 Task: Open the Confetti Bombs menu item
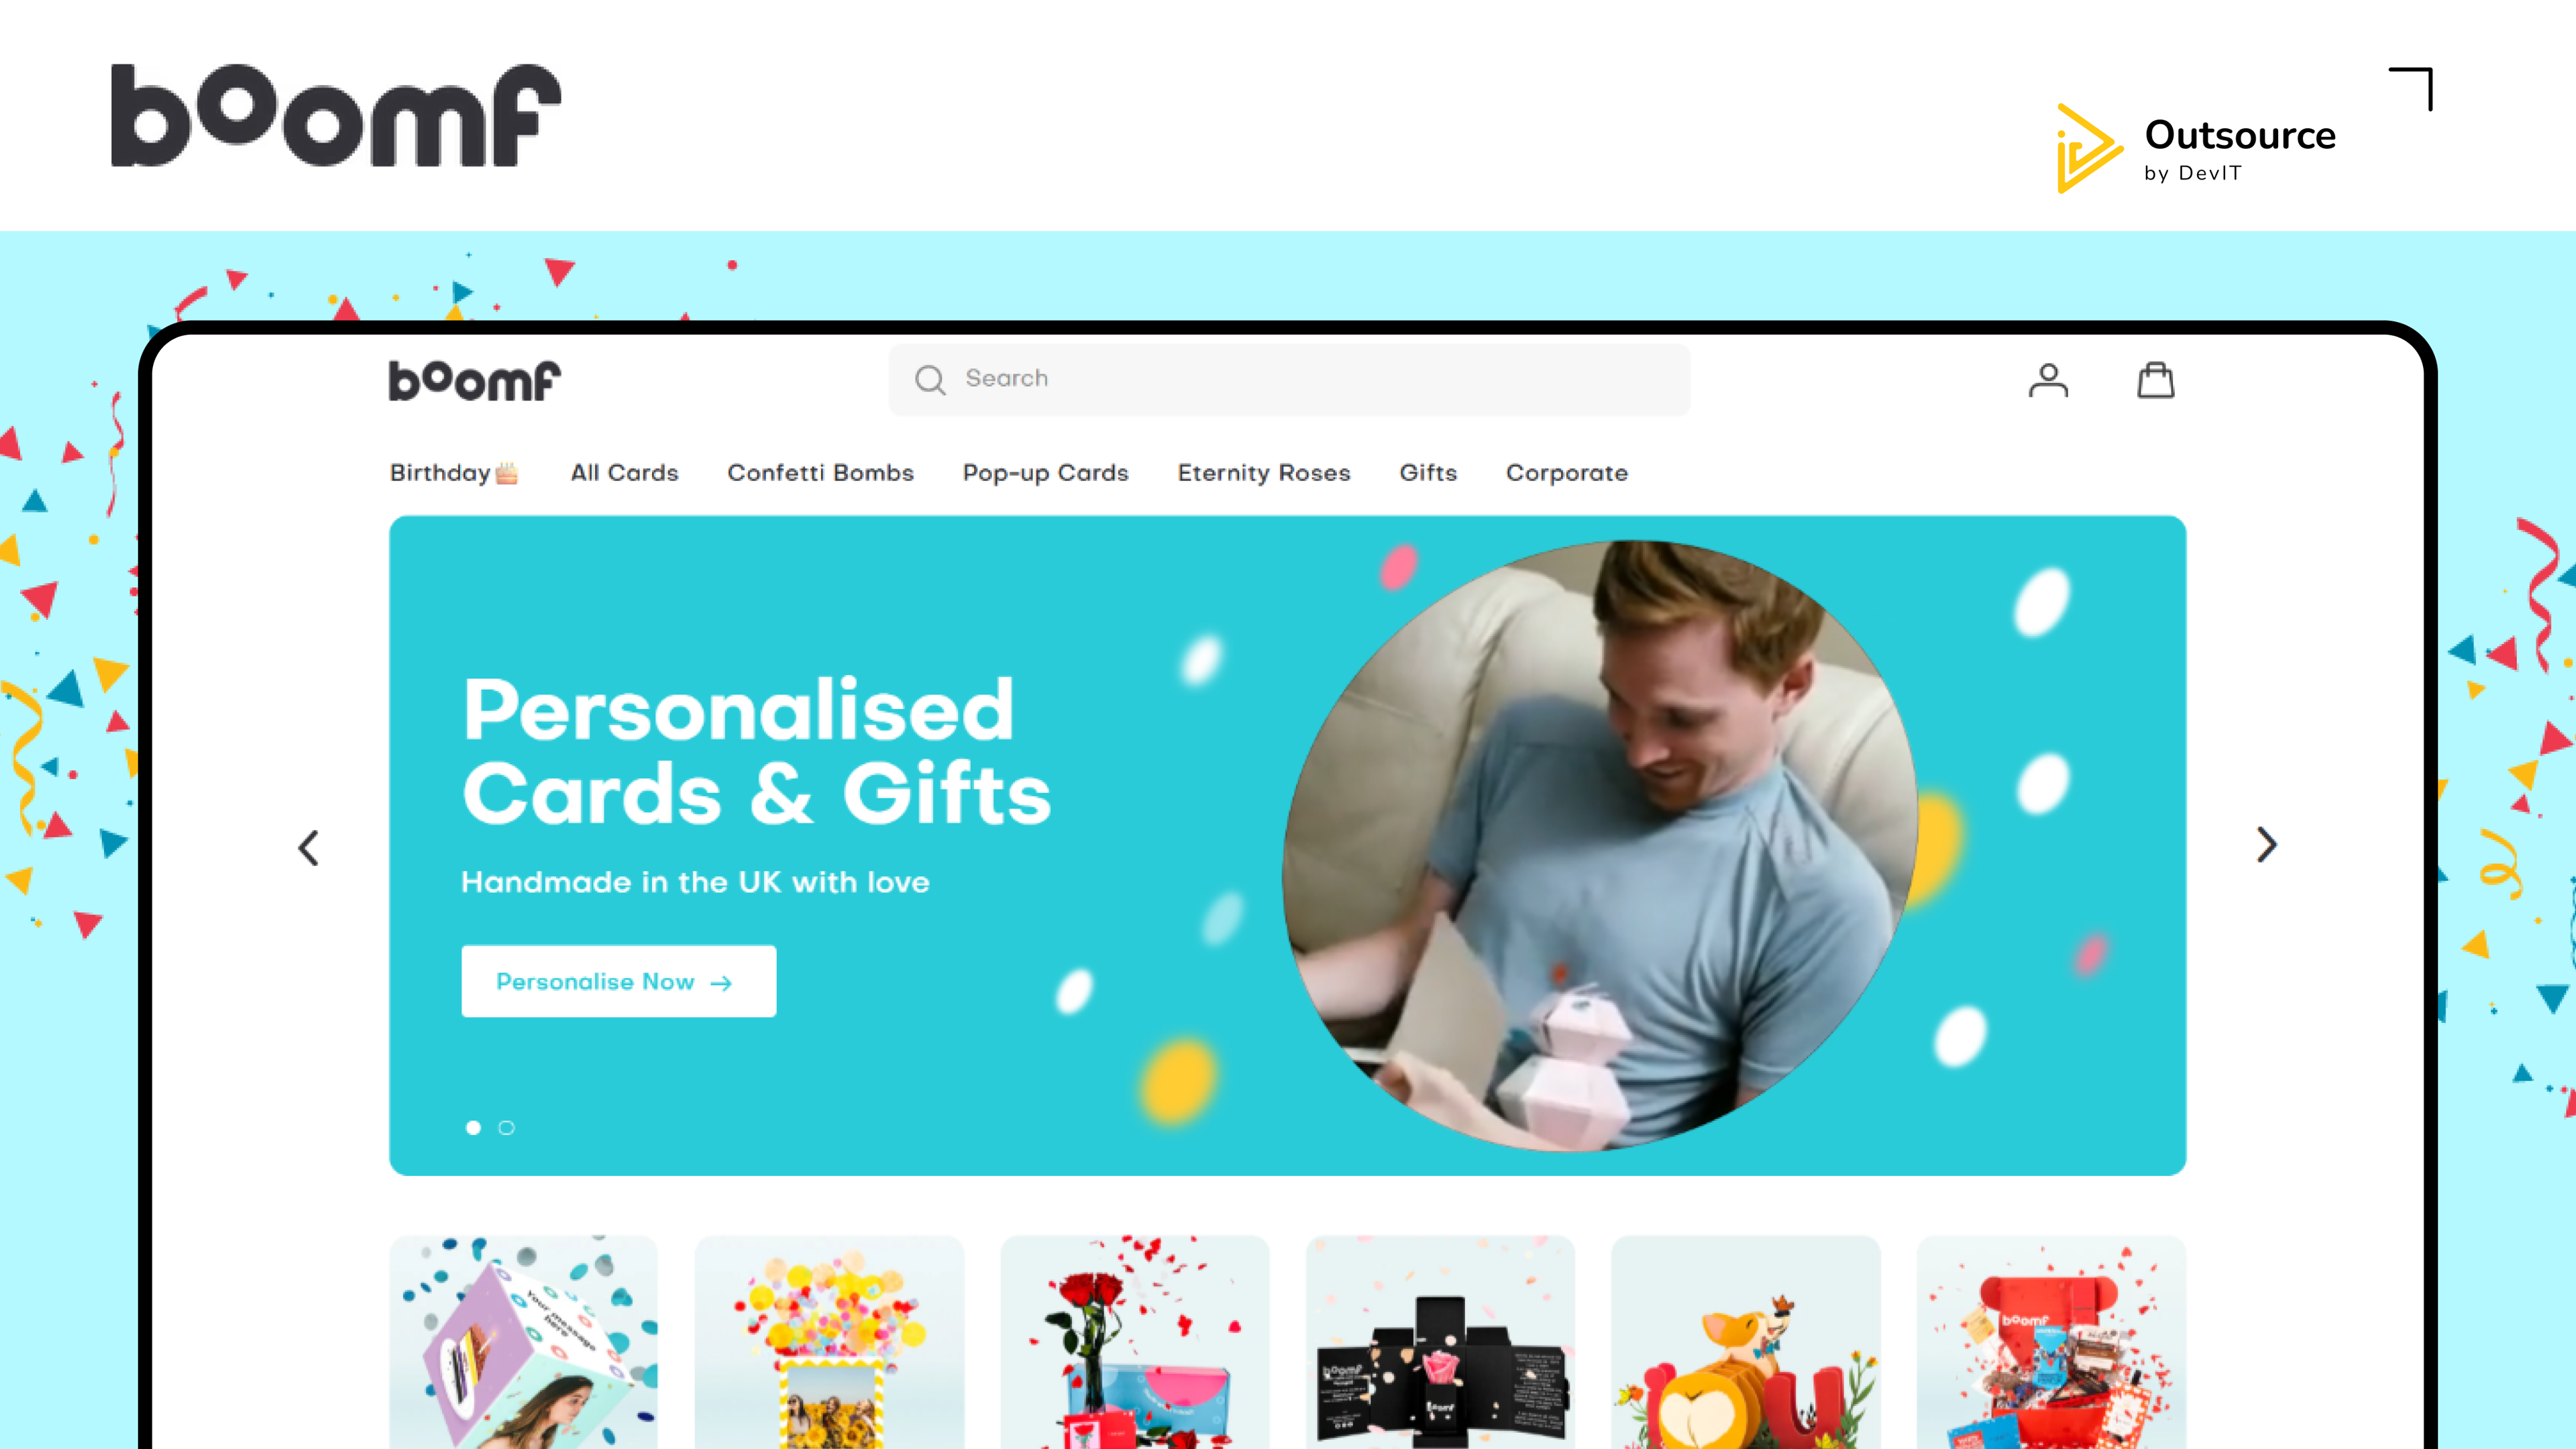820,473
